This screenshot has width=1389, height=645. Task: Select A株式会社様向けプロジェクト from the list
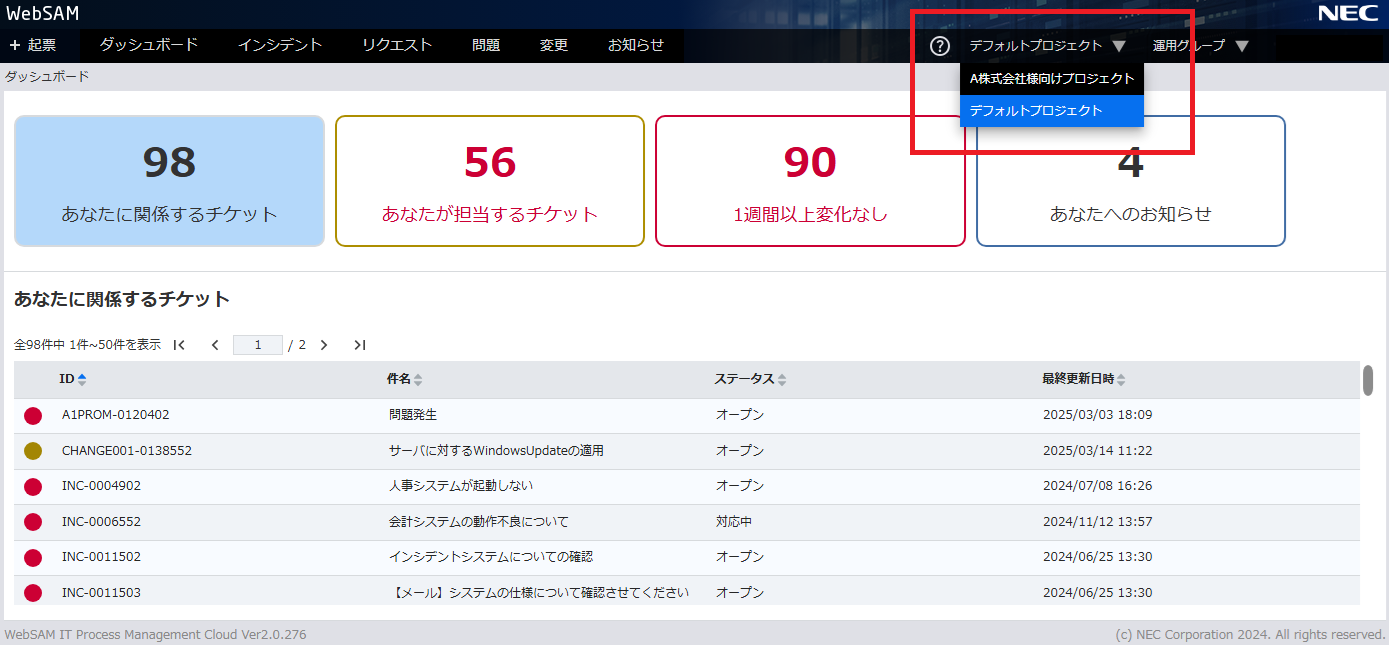[1051, 79]
